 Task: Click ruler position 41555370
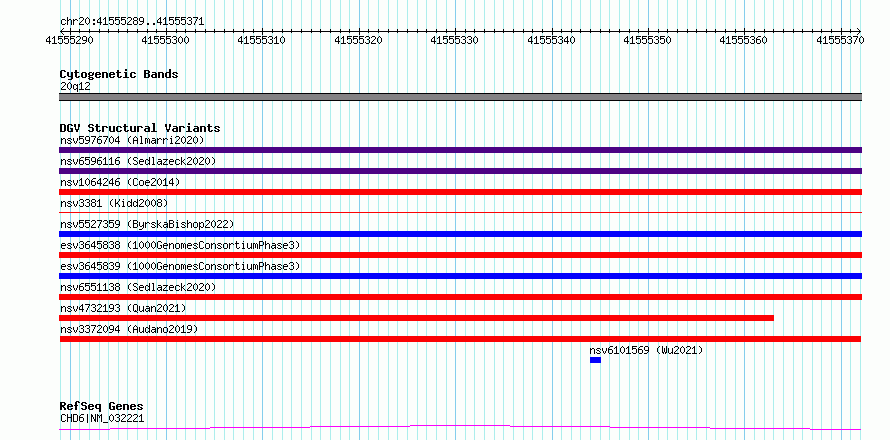pyautogui.click(x=841, y=40)
